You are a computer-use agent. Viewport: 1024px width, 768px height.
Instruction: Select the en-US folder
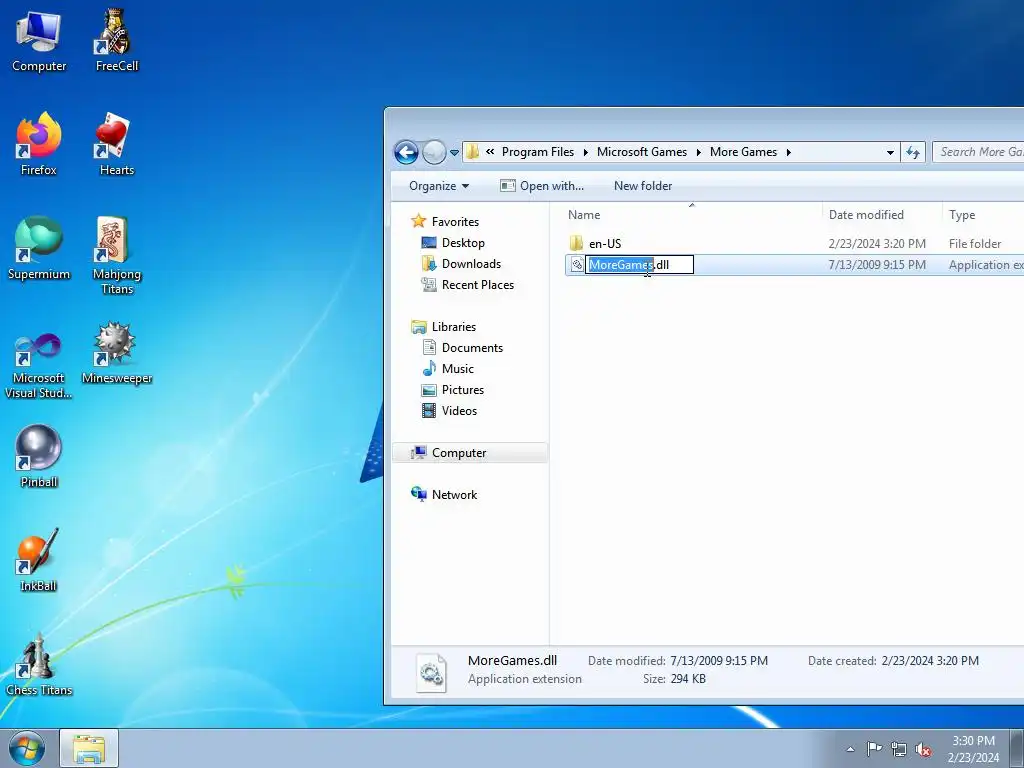click(605, 244)
